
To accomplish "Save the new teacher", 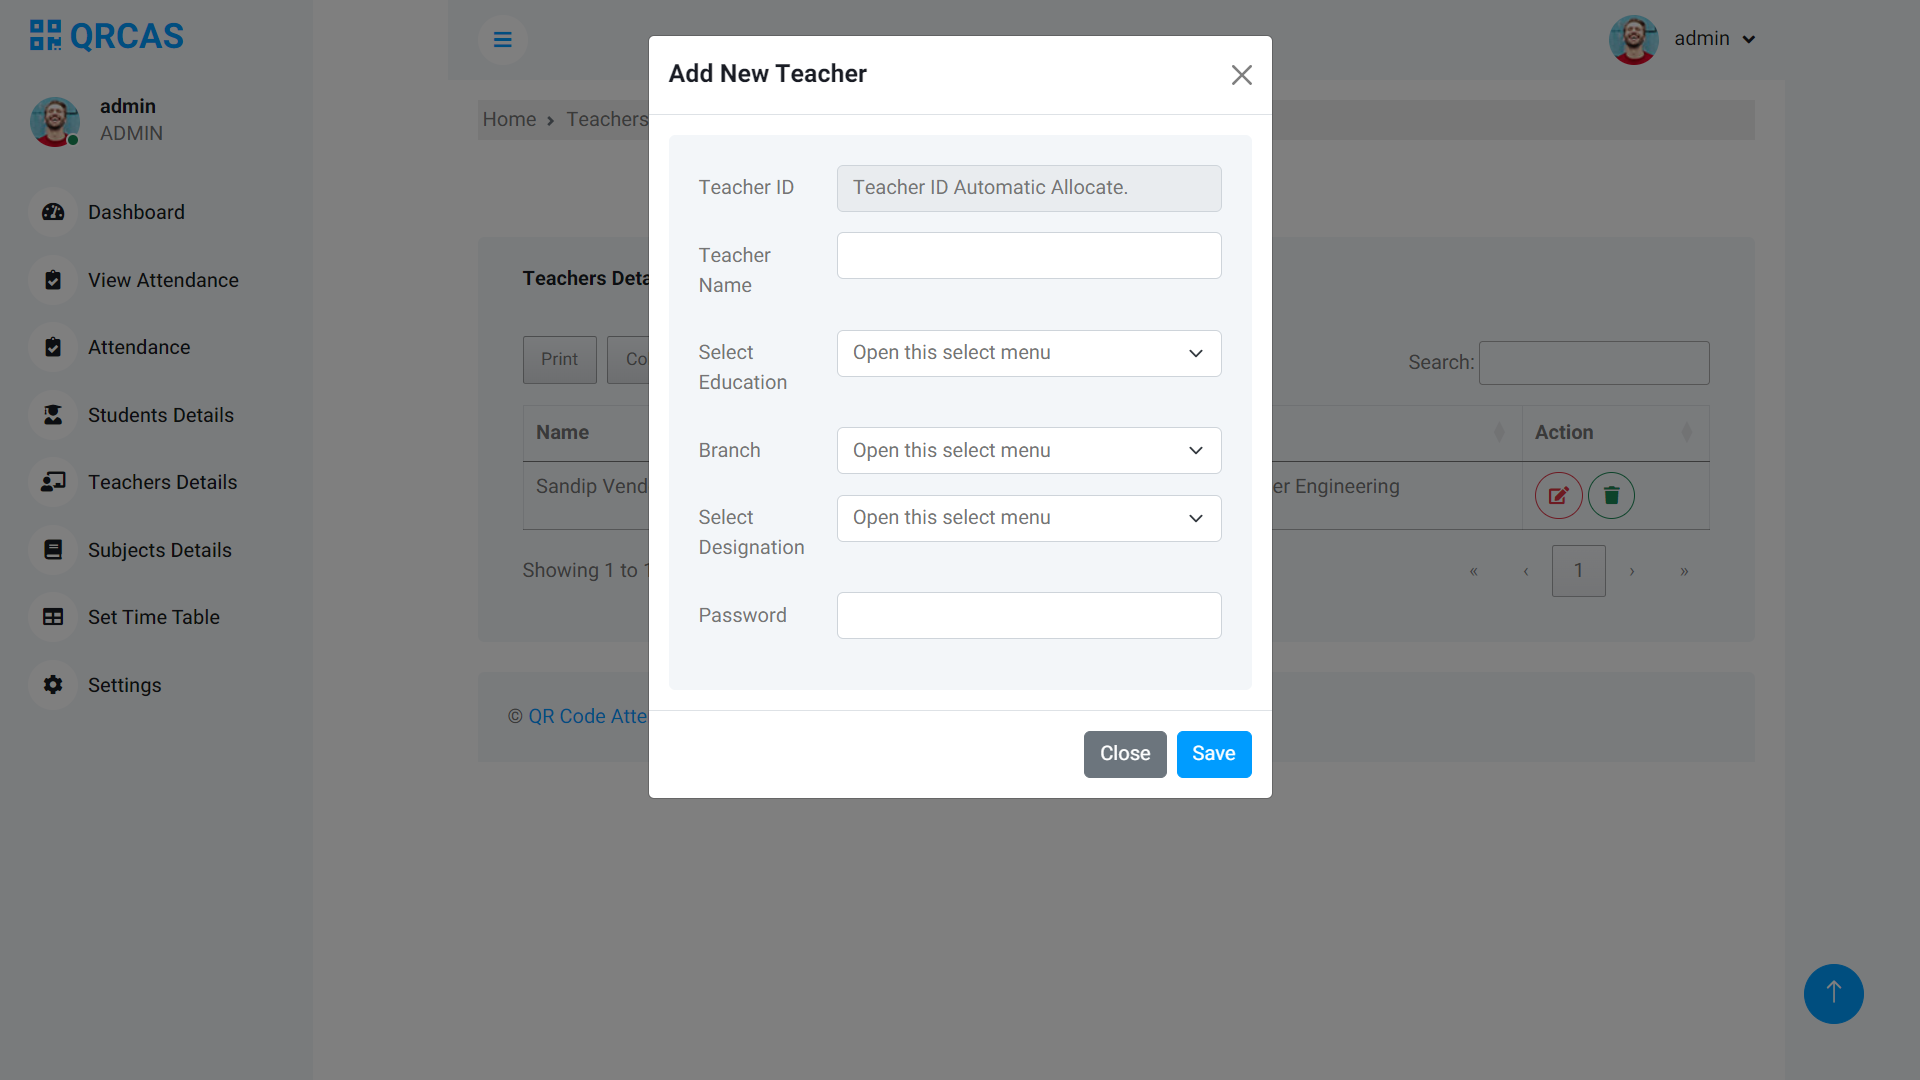I will point(1213,754).
